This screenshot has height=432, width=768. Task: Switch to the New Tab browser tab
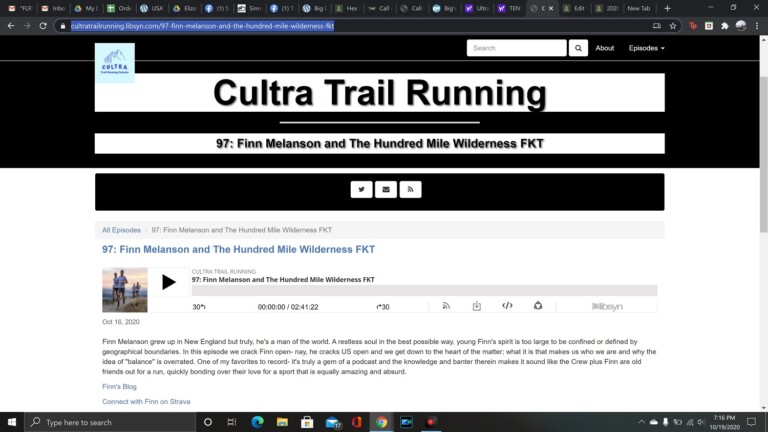(x=638, y=8)
